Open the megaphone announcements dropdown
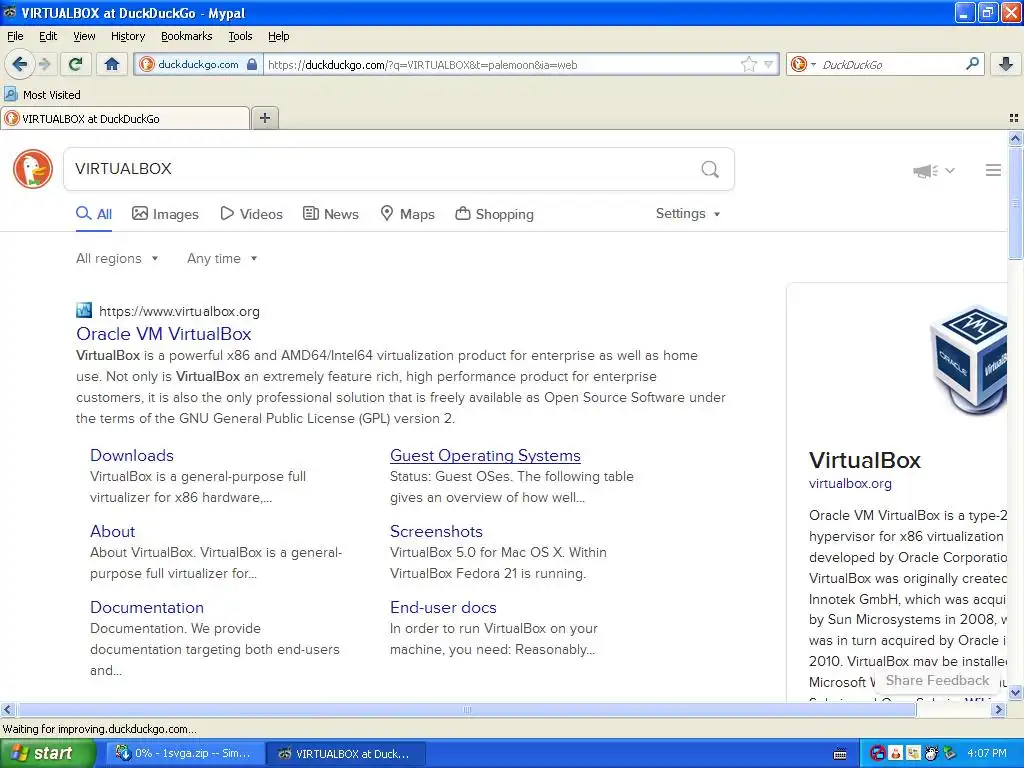 tap(933, 170)
